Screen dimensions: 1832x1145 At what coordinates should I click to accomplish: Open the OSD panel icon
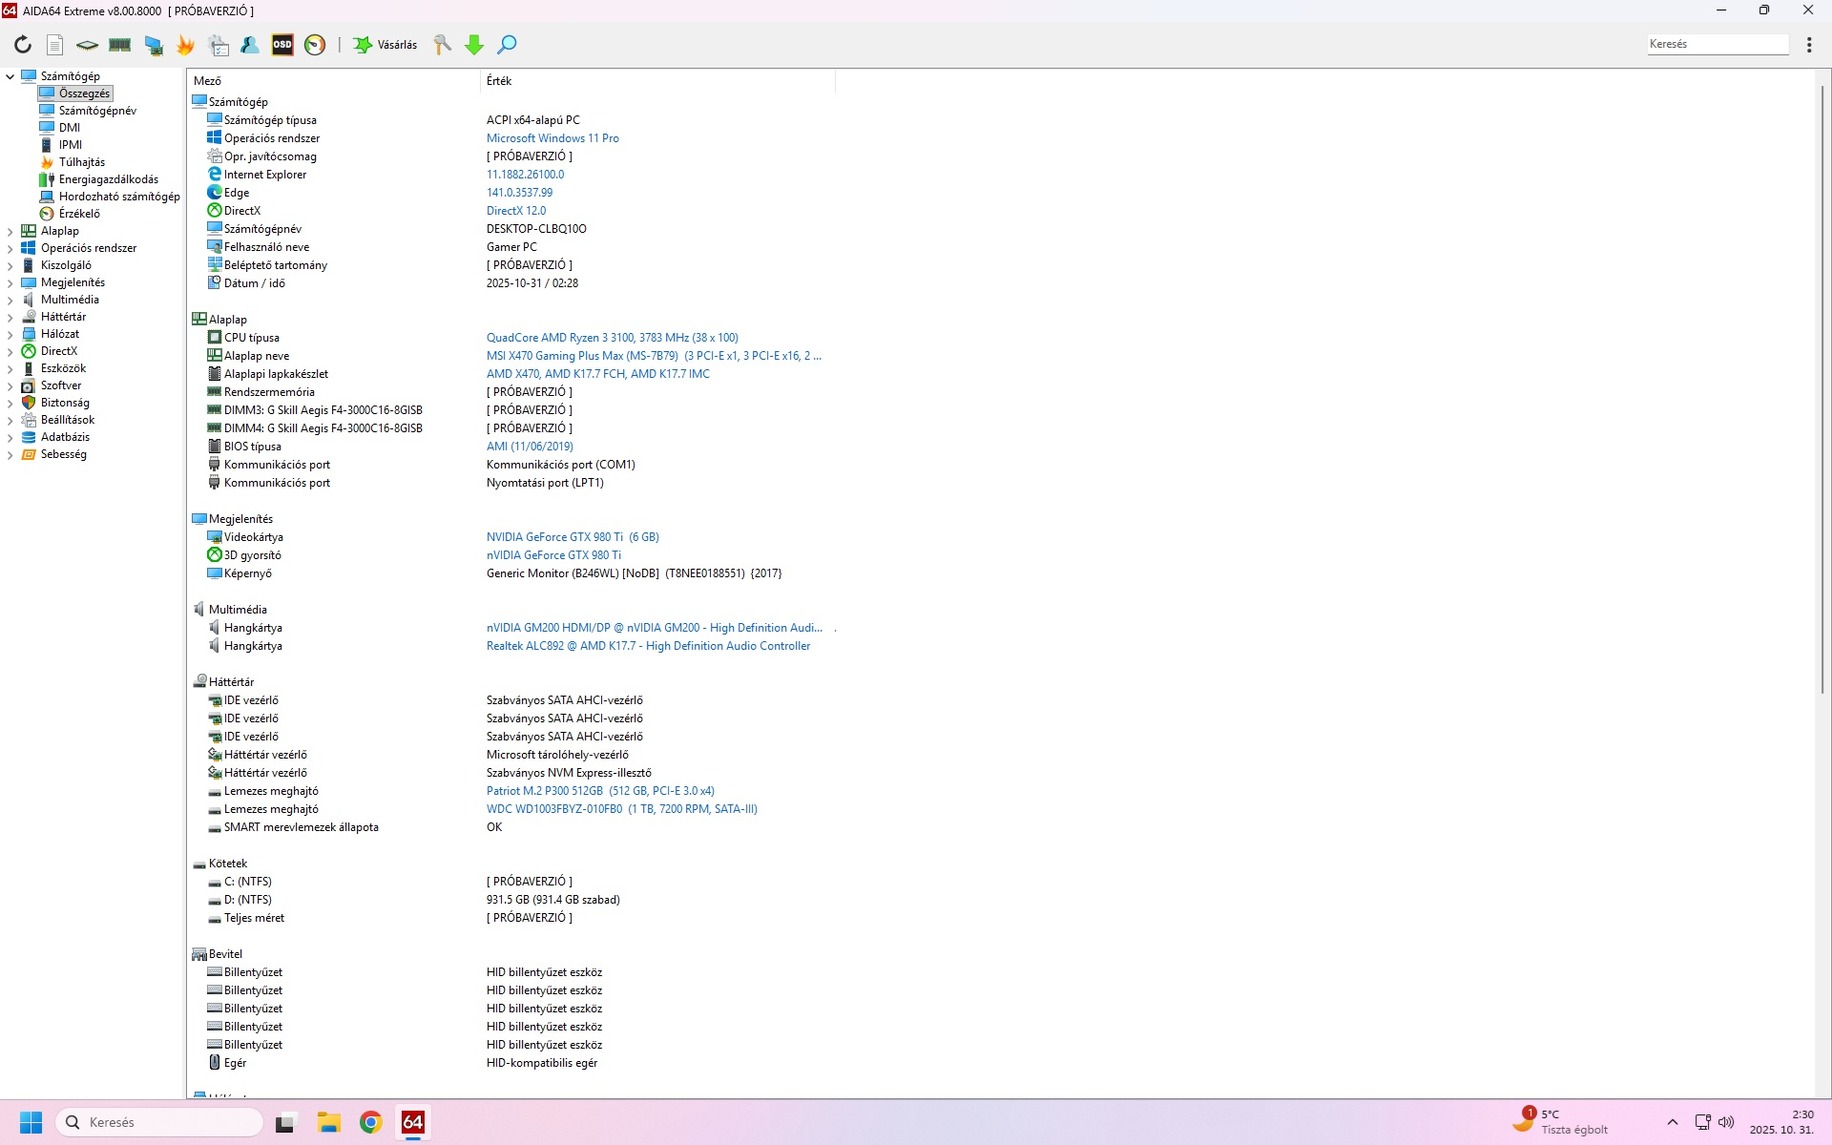coord(283,44)
